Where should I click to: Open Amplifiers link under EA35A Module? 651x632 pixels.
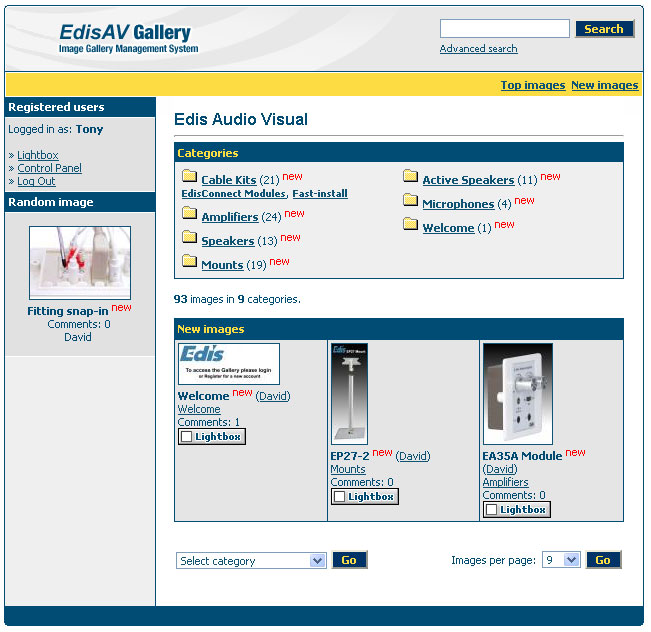click(505, 482)
